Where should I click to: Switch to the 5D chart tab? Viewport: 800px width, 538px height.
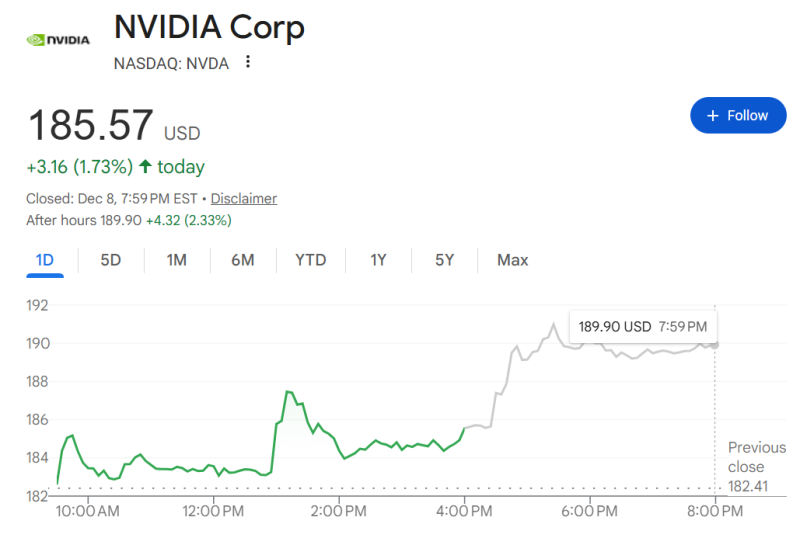pyautogui.click(x=111, y=260)
